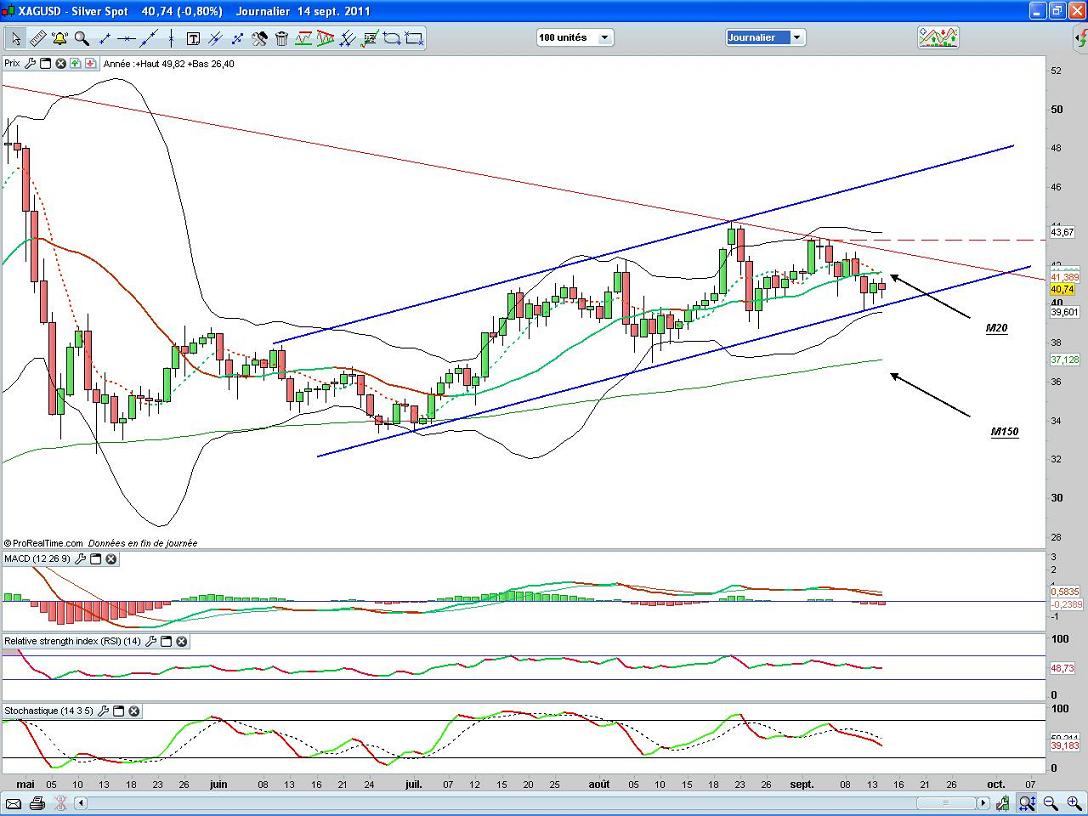Click the red down-arrow Prix icon
The height and width of the screenshot is (816, 1088).
(x=90, y=64)
